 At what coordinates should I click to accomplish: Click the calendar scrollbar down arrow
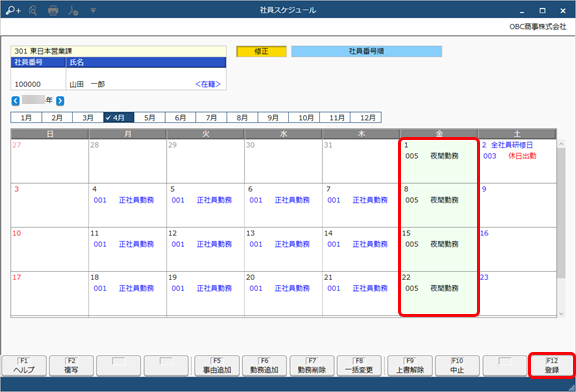tap(561, 314)
